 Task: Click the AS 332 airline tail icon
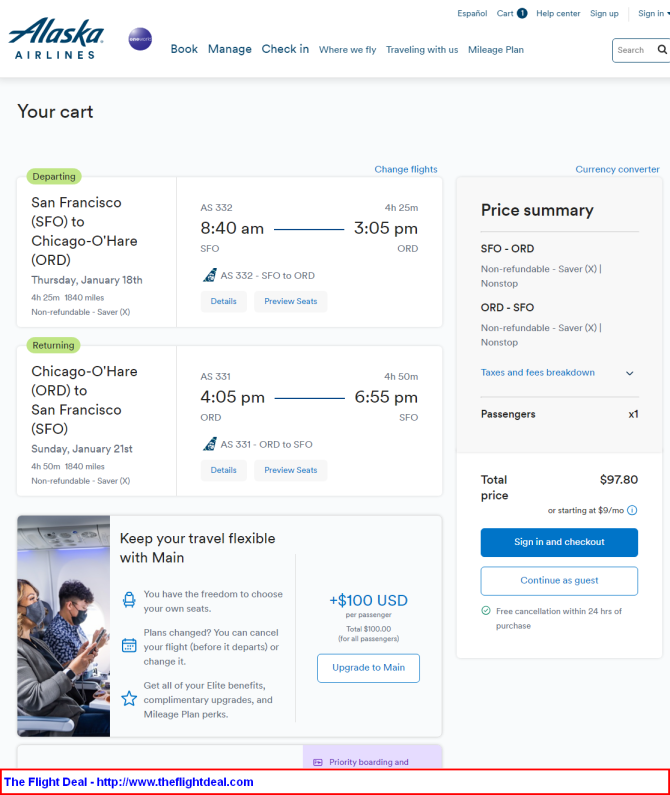click(210, 275)
